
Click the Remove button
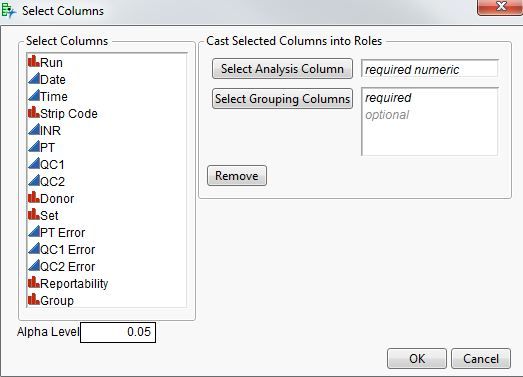pyautogui.click(x=237, y=175)
